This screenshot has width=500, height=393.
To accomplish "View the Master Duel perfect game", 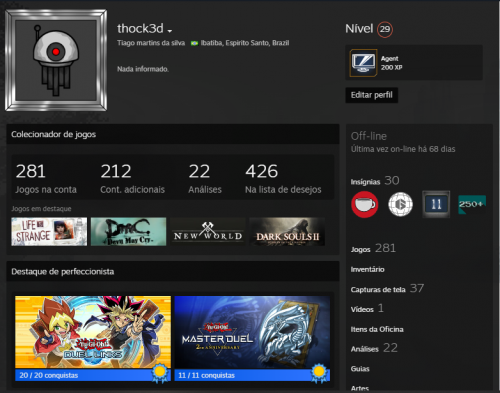I will coord(252,338).
